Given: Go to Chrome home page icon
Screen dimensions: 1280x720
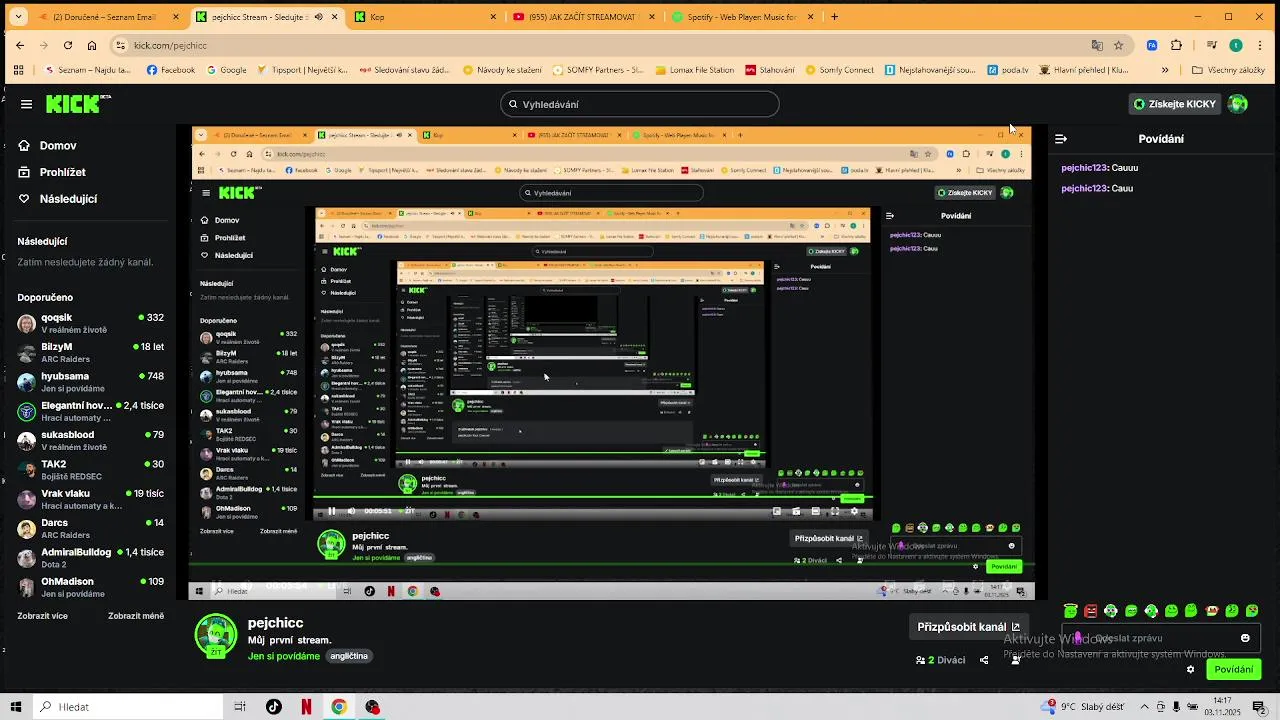Looking at the screenshot, I should 92,45.
